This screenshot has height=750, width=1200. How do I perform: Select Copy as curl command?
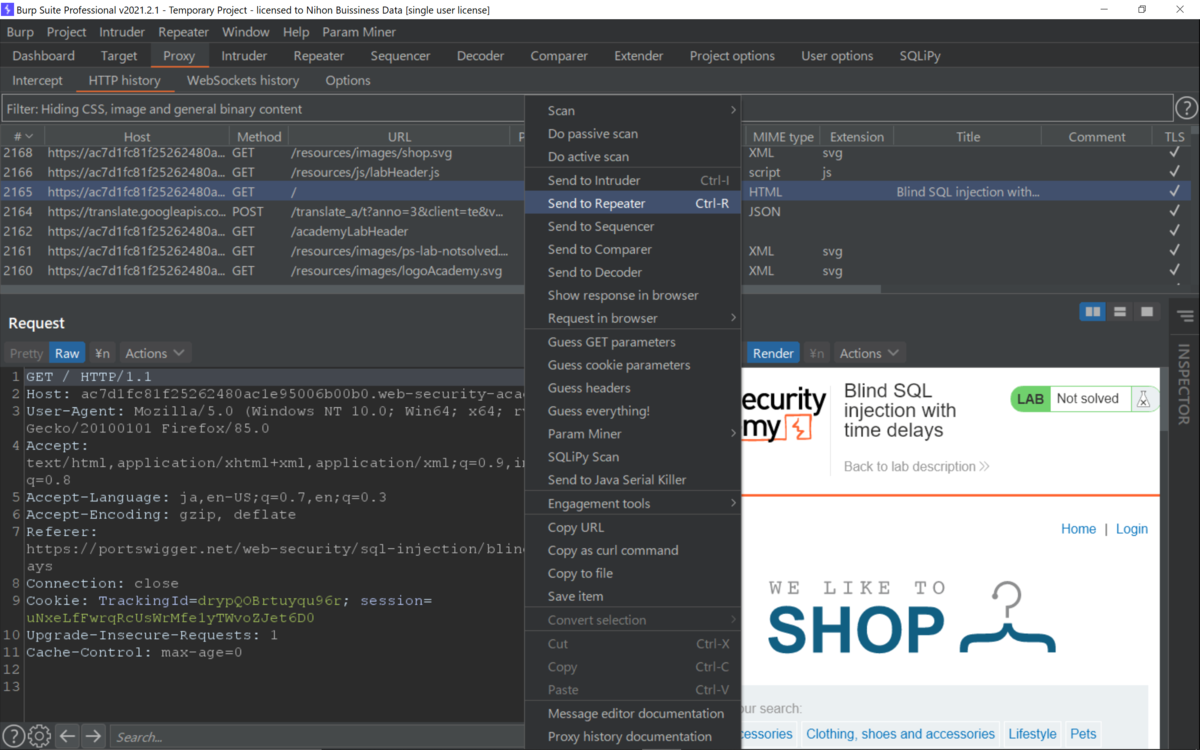pyautogui.click(x=632, y=550)
